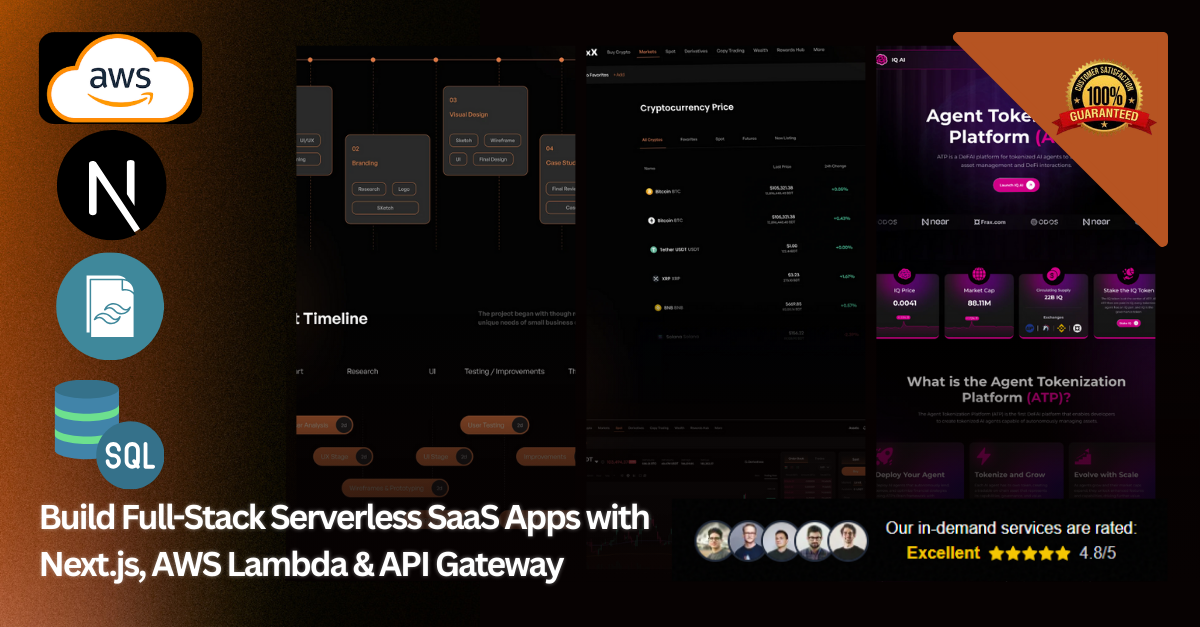Click the IQ AI brain logo

(883, 60)
